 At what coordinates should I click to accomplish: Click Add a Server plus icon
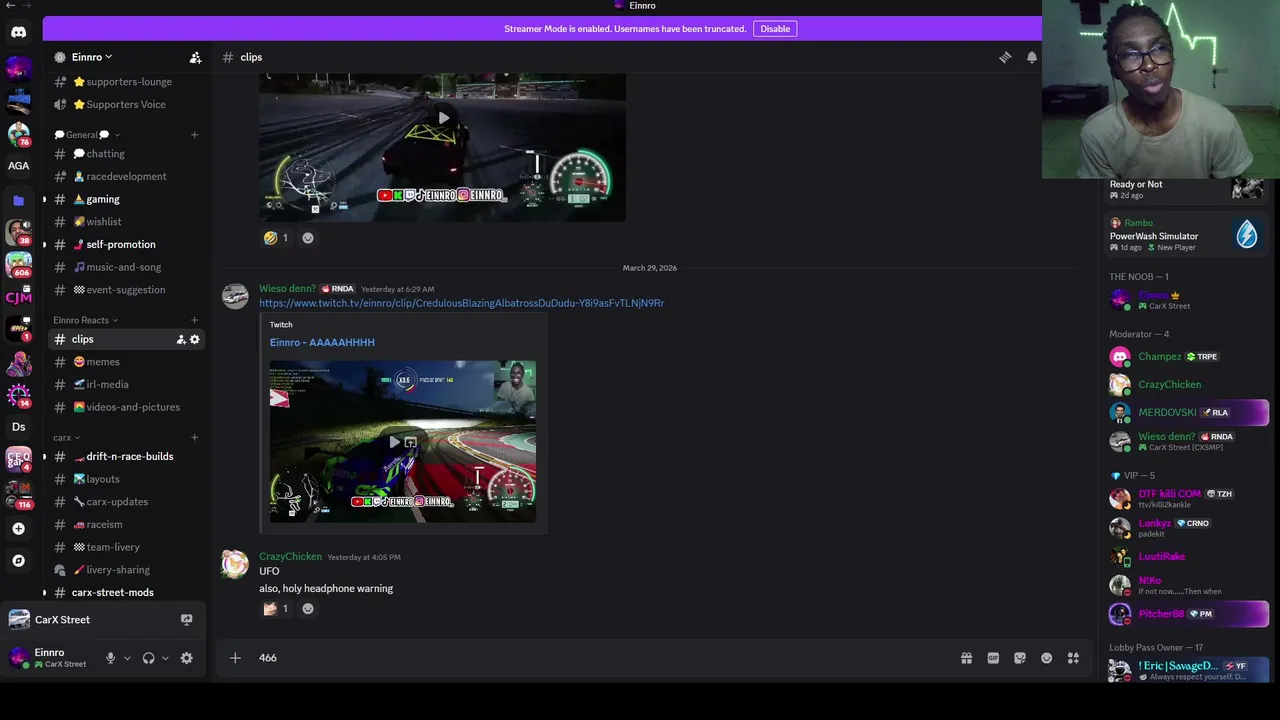coord(18,528)
